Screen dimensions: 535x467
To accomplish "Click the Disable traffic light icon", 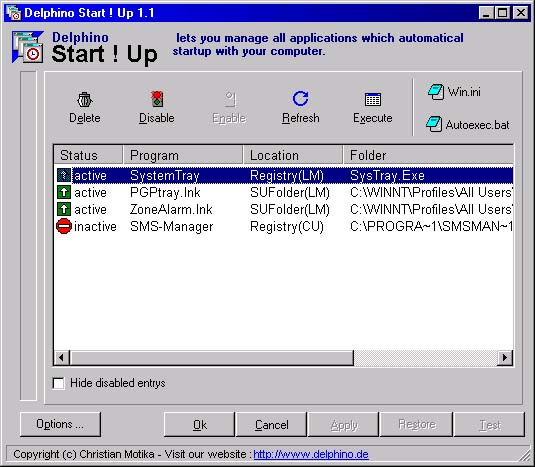I will click(157, 99).
